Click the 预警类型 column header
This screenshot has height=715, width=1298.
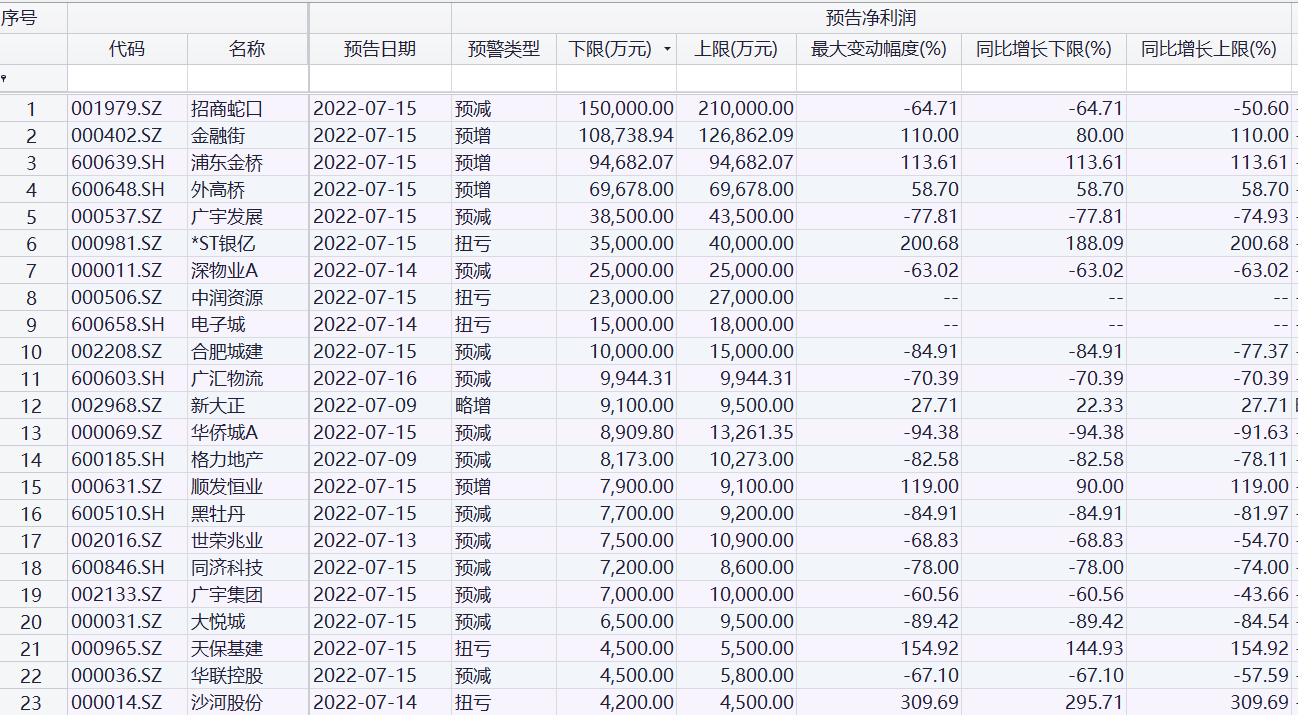click(504, 49)
